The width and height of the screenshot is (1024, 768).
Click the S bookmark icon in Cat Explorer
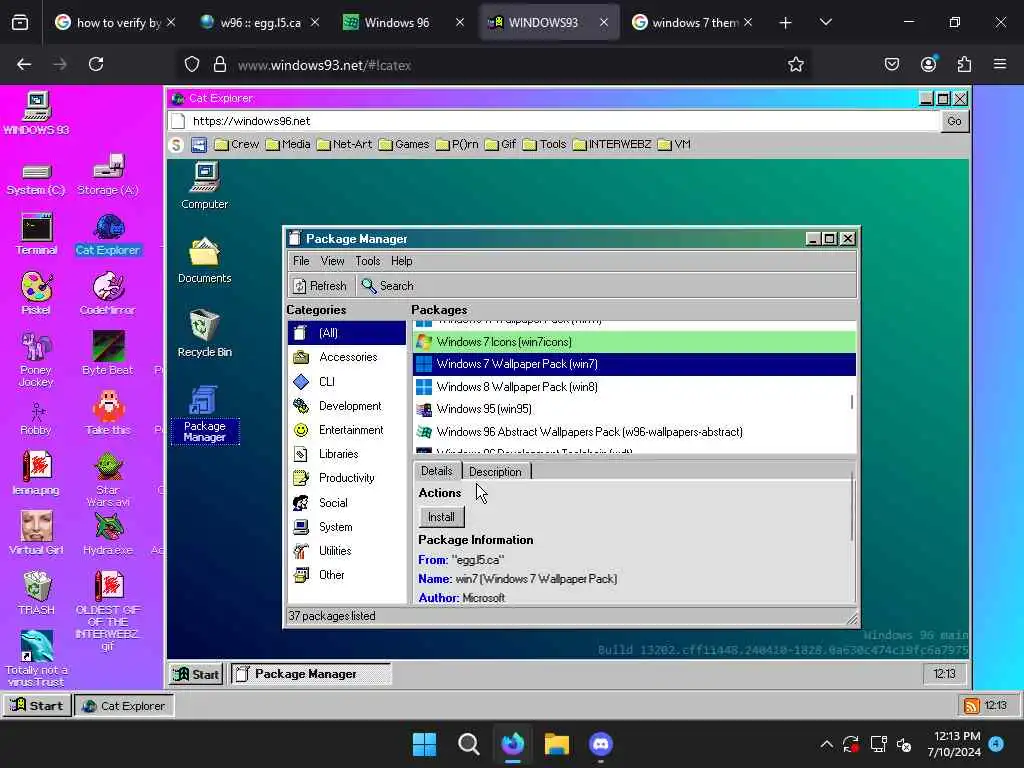click(x=176, y=144)
